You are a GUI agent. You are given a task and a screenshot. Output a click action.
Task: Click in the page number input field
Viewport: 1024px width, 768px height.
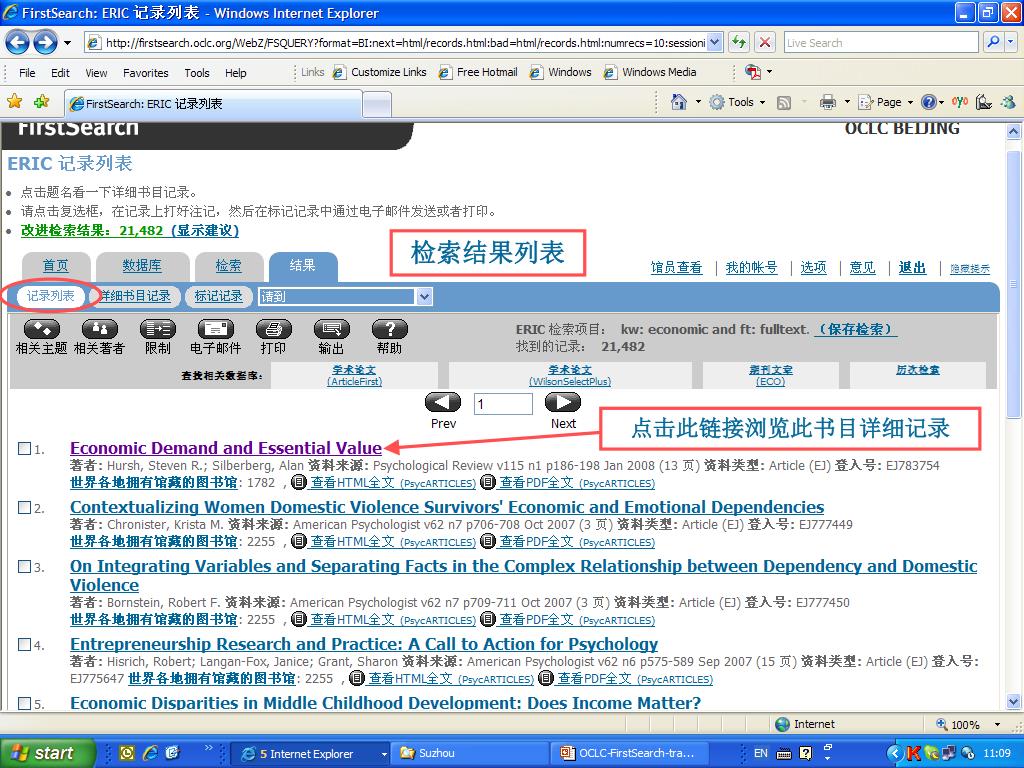[x=503, y=404]
